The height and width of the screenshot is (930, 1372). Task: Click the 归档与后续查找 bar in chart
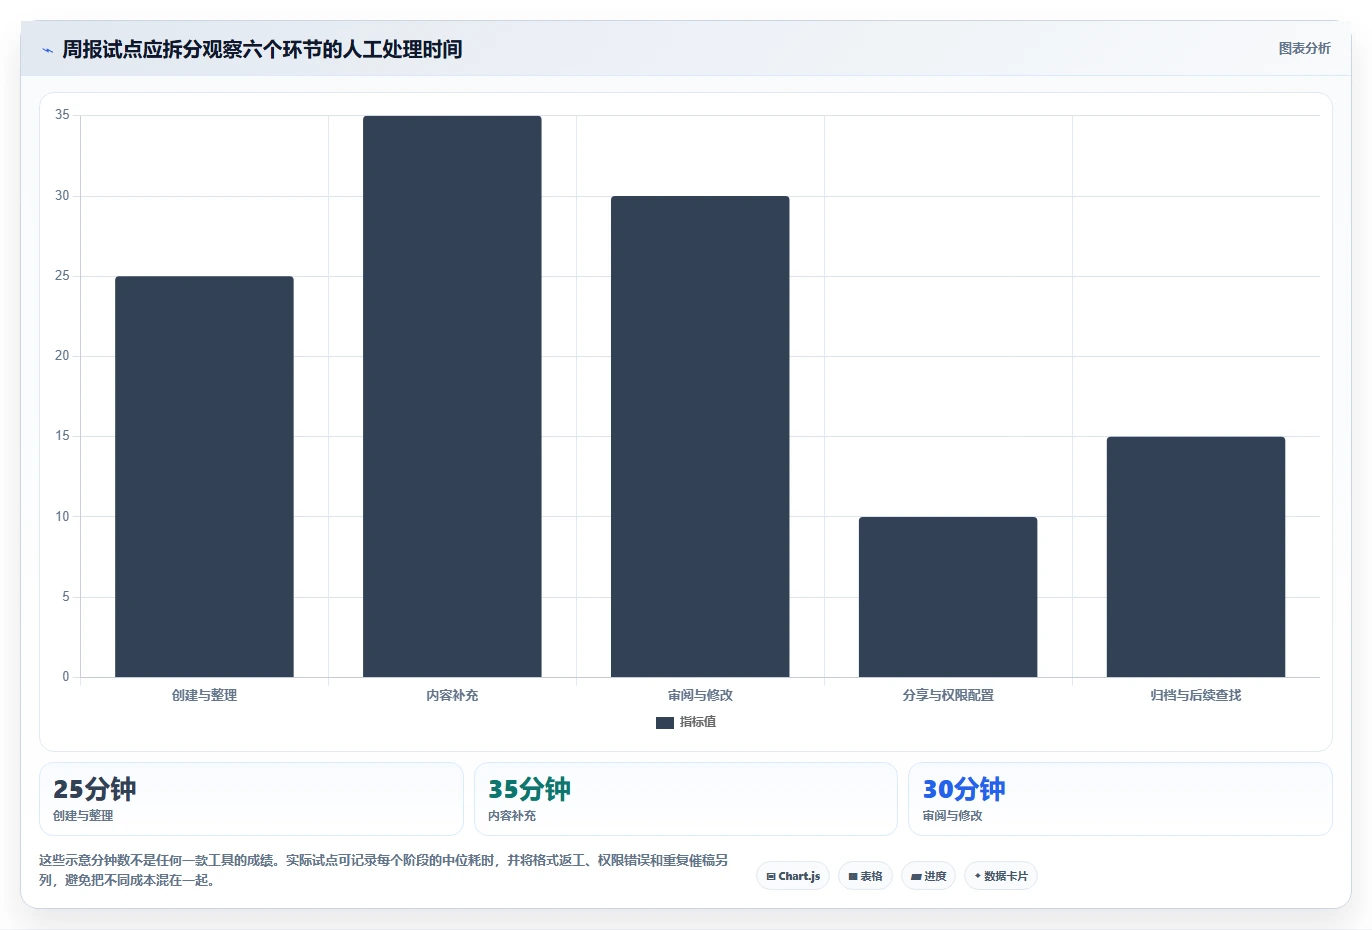pos(1196,557)
